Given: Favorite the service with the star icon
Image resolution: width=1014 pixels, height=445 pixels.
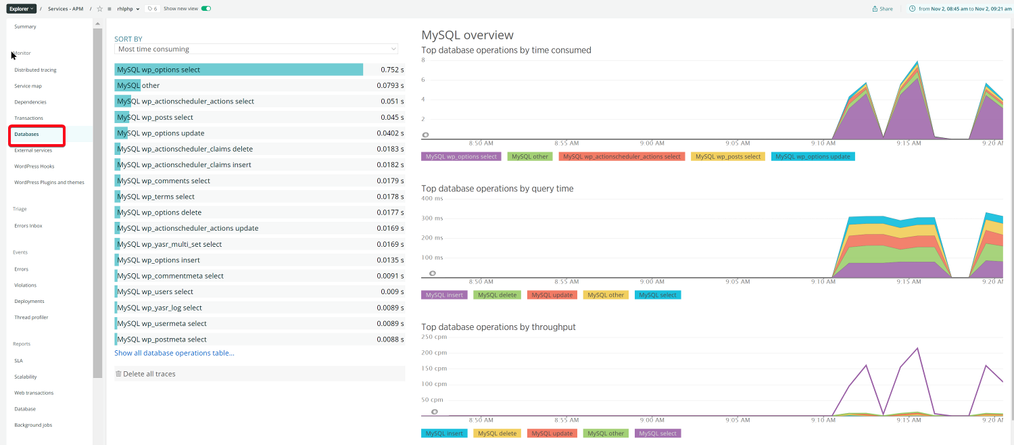Looking at the screenshot, I should pos(100,9).
